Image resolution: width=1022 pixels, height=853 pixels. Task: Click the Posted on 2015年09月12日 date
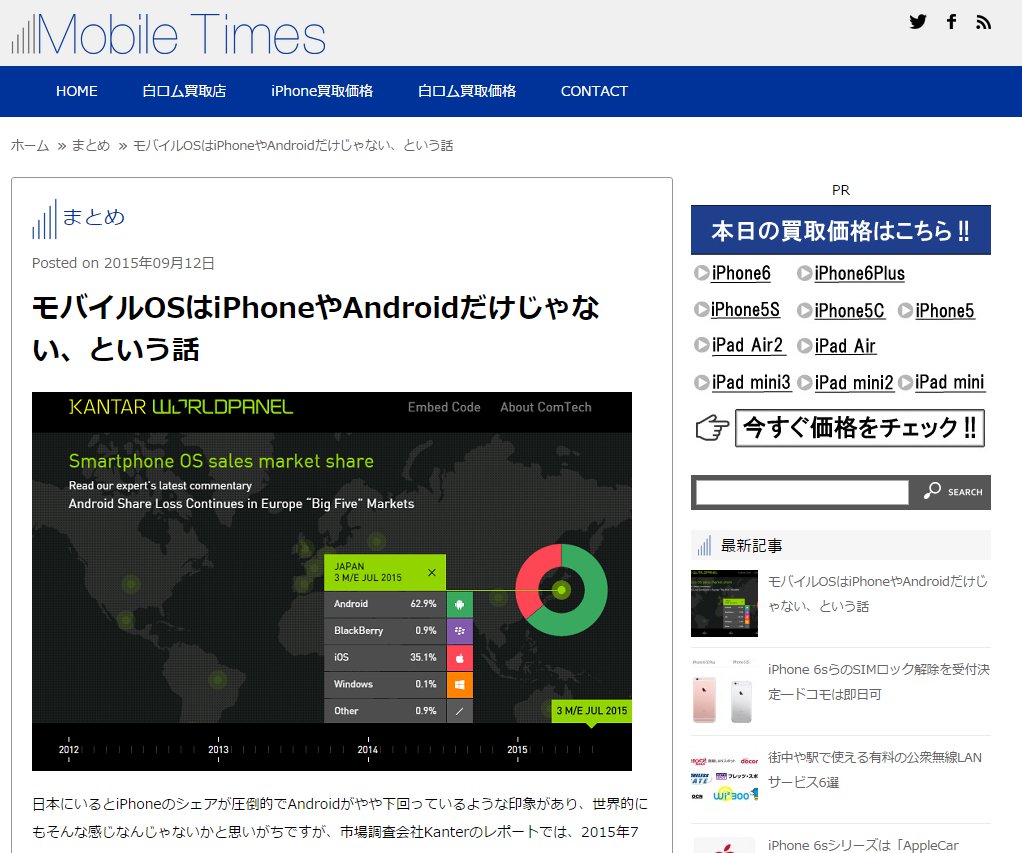click(x=123, y=263)
